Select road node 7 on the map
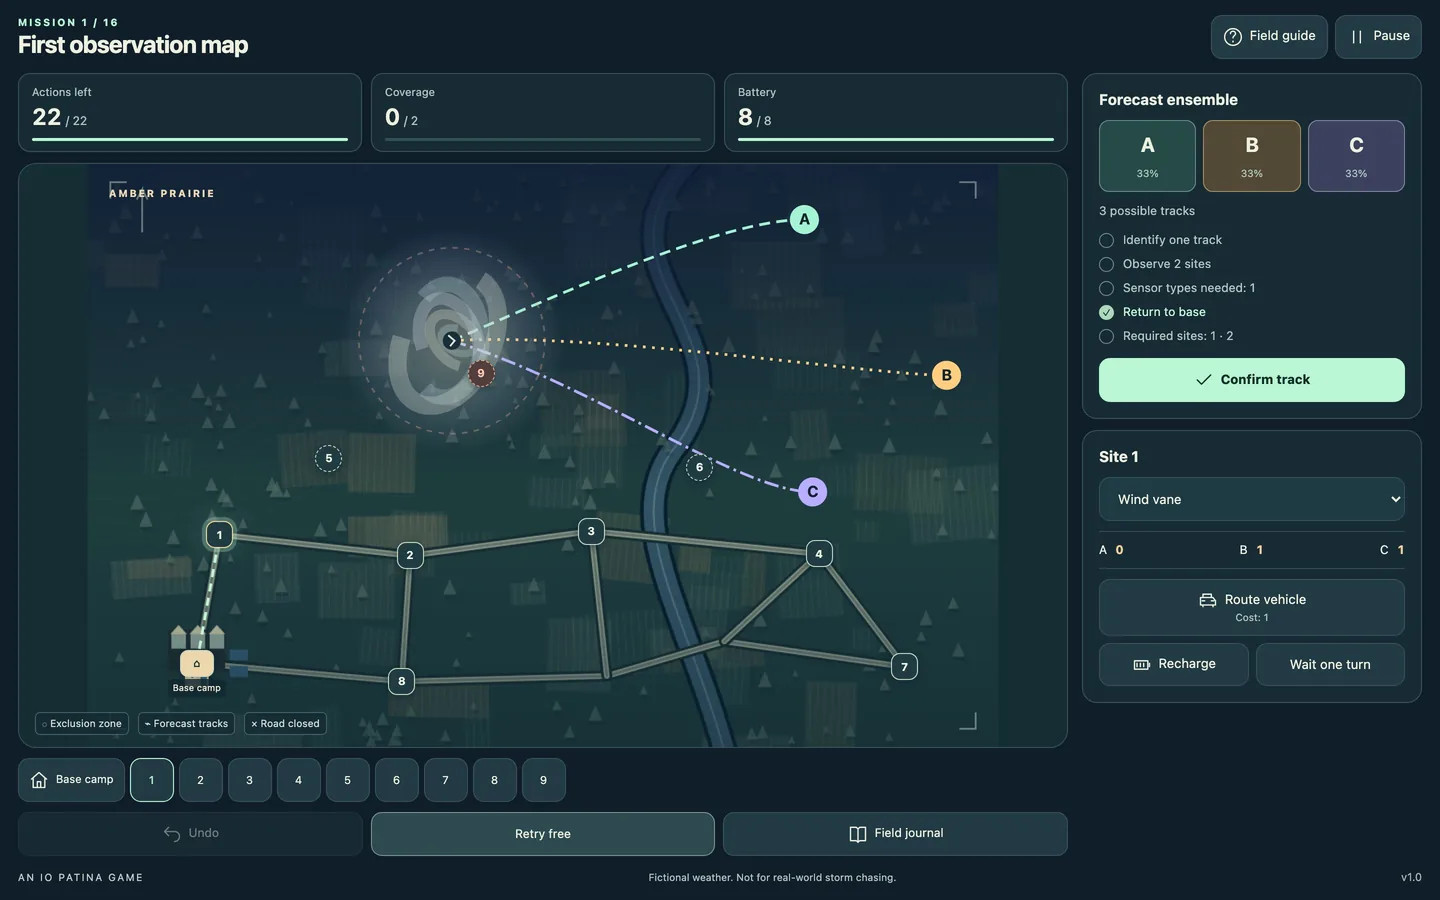The width and height of the screenshot is (1440, 900). coord(904,667)
